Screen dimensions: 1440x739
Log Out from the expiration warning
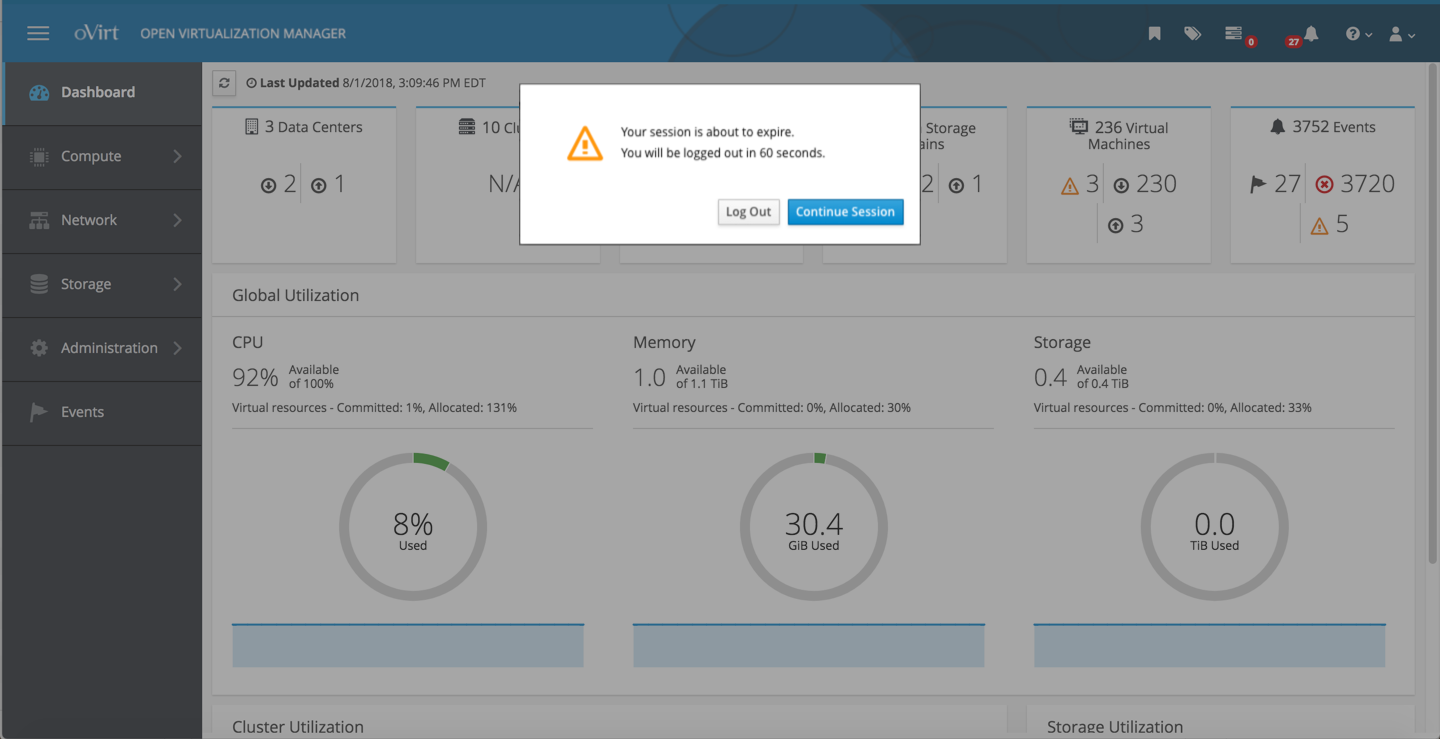pos(748,211)
